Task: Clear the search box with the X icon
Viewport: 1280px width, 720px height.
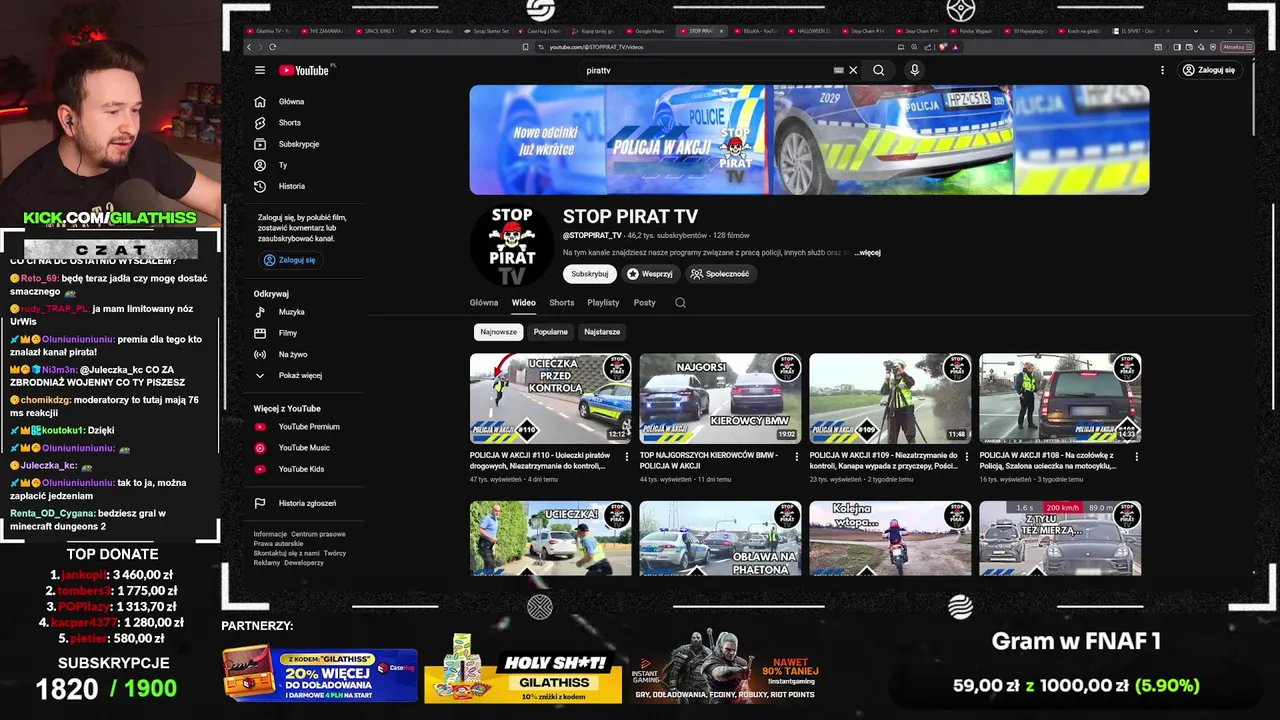Action: 853,70
